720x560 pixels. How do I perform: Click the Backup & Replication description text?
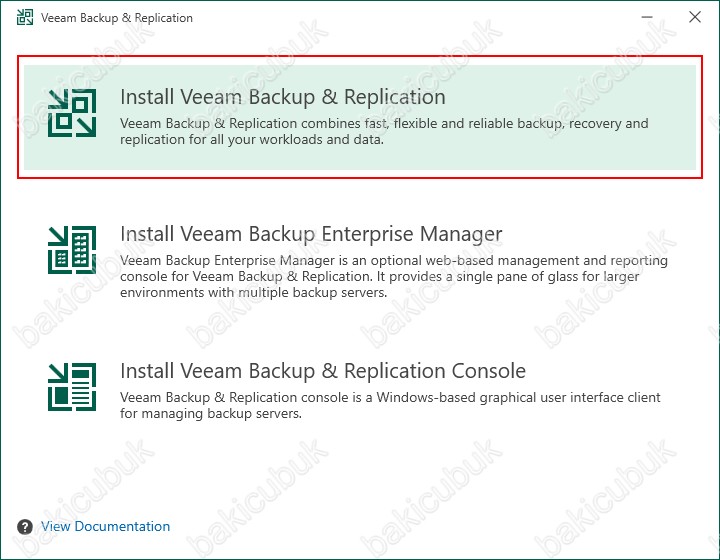click(x=384, y=131)
